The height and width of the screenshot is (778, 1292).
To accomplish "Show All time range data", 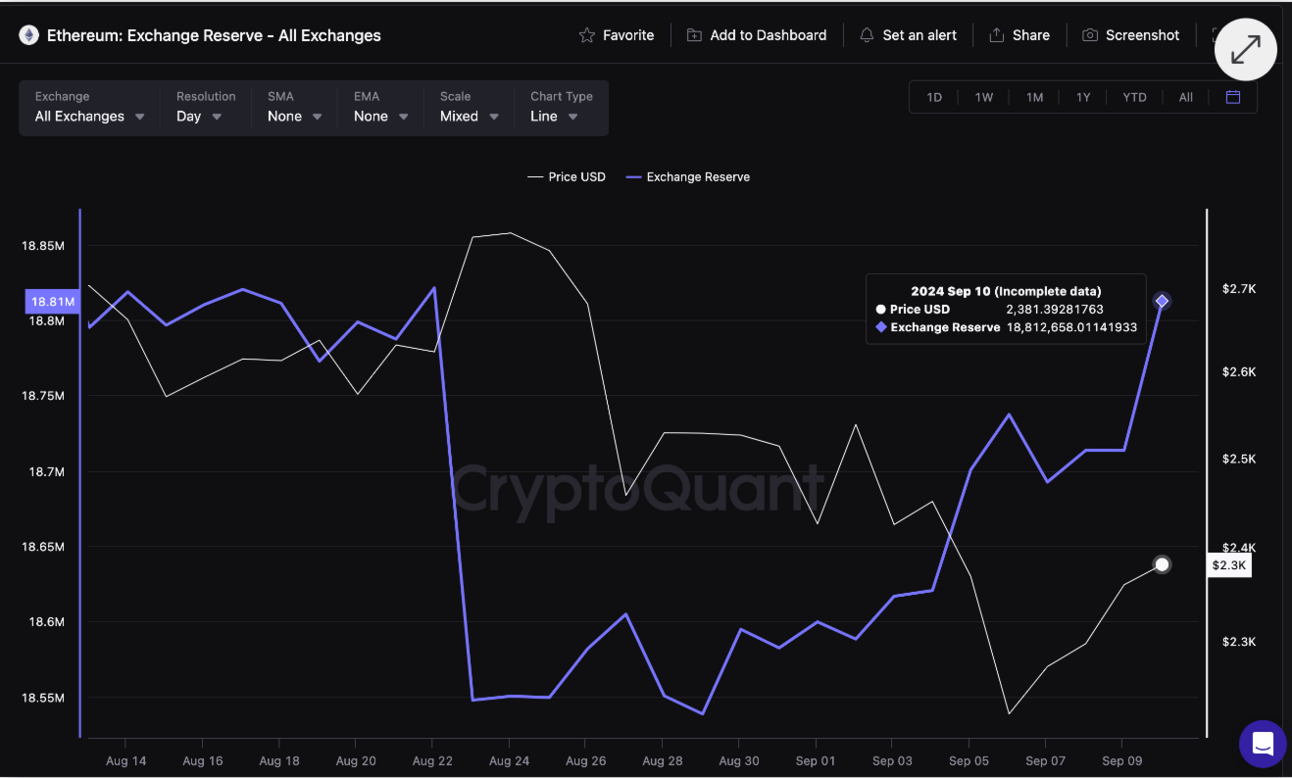I will point(1185,97).
